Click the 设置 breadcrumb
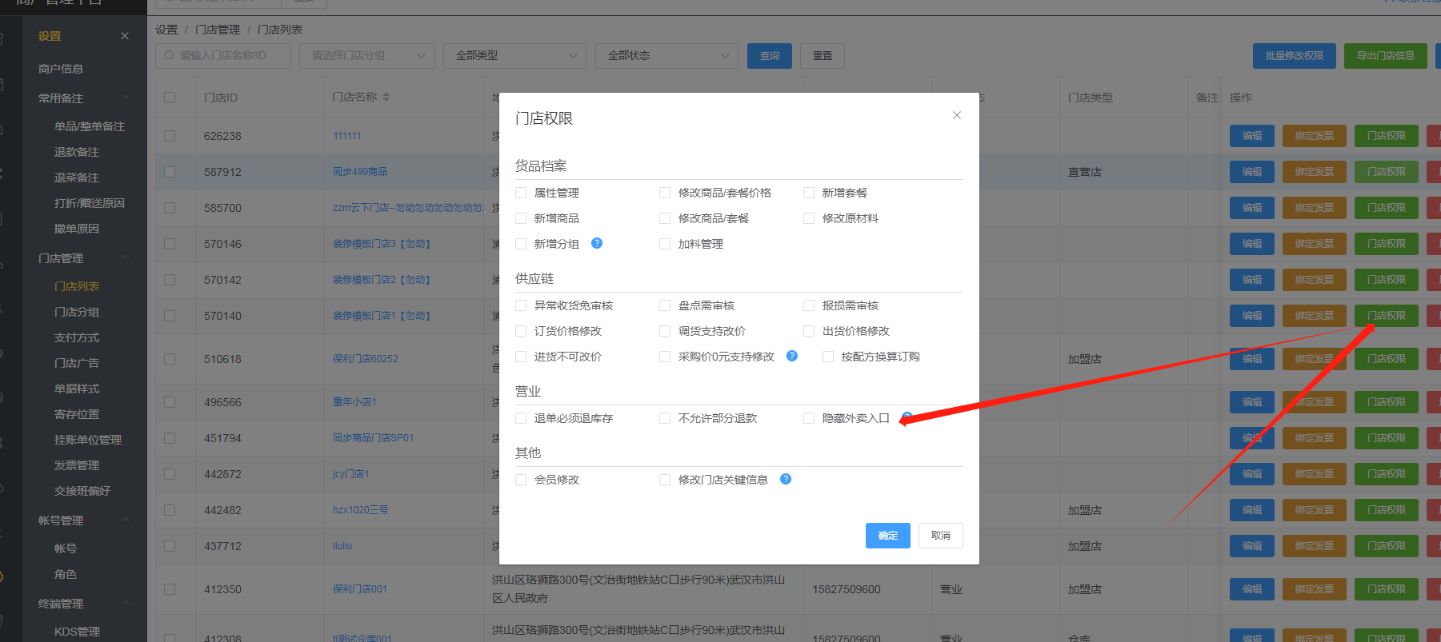1441x642 pixels. (166, 30)
